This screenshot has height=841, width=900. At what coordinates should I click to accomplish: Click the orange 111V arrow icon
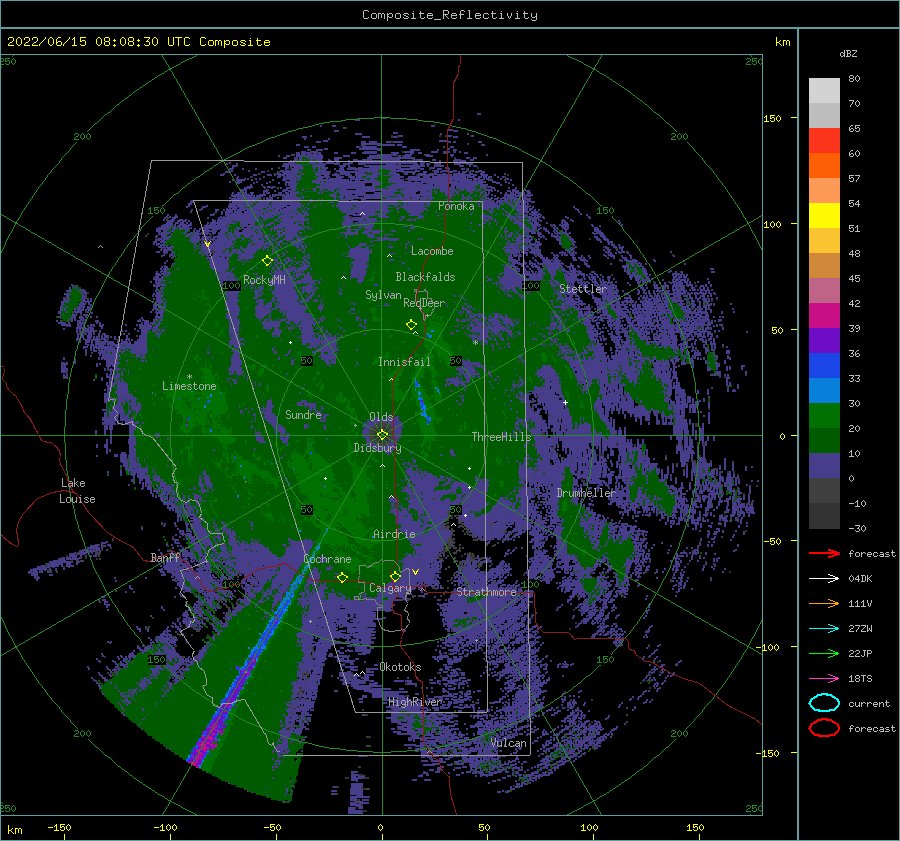tap(824, 603)
